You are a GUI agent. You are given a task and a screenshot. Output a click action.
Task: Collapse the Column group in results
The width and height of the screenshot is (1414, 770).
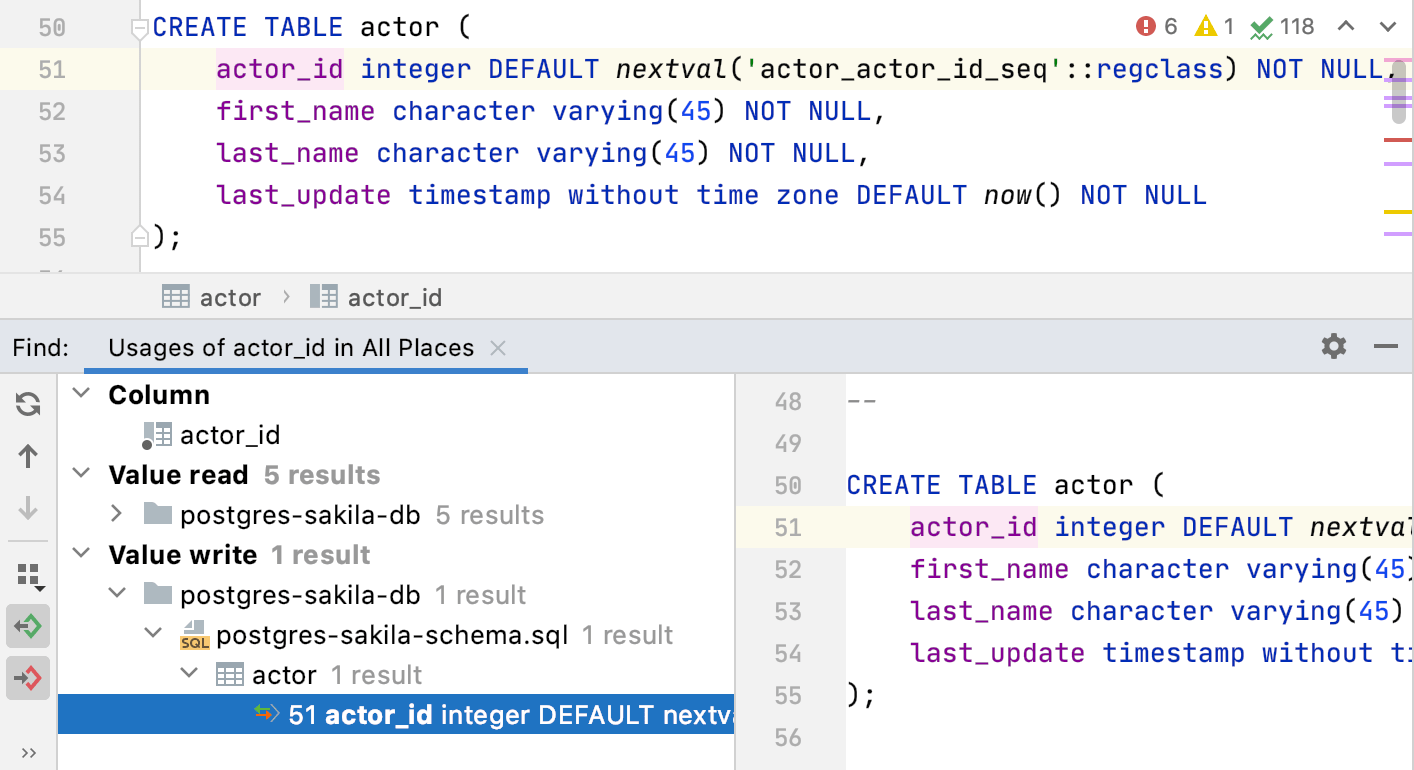(x=83, y=395)
